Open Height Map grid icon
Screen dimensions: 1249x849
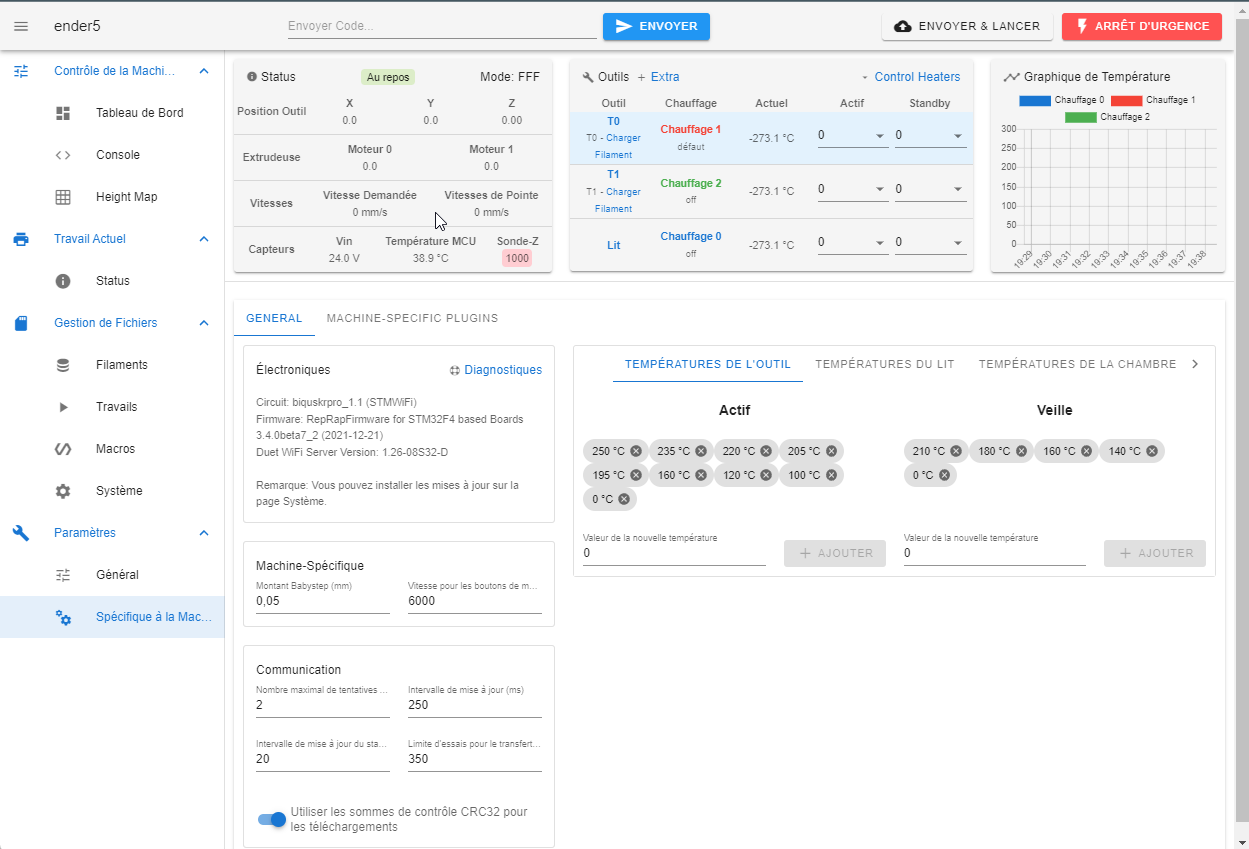[63, 197]
